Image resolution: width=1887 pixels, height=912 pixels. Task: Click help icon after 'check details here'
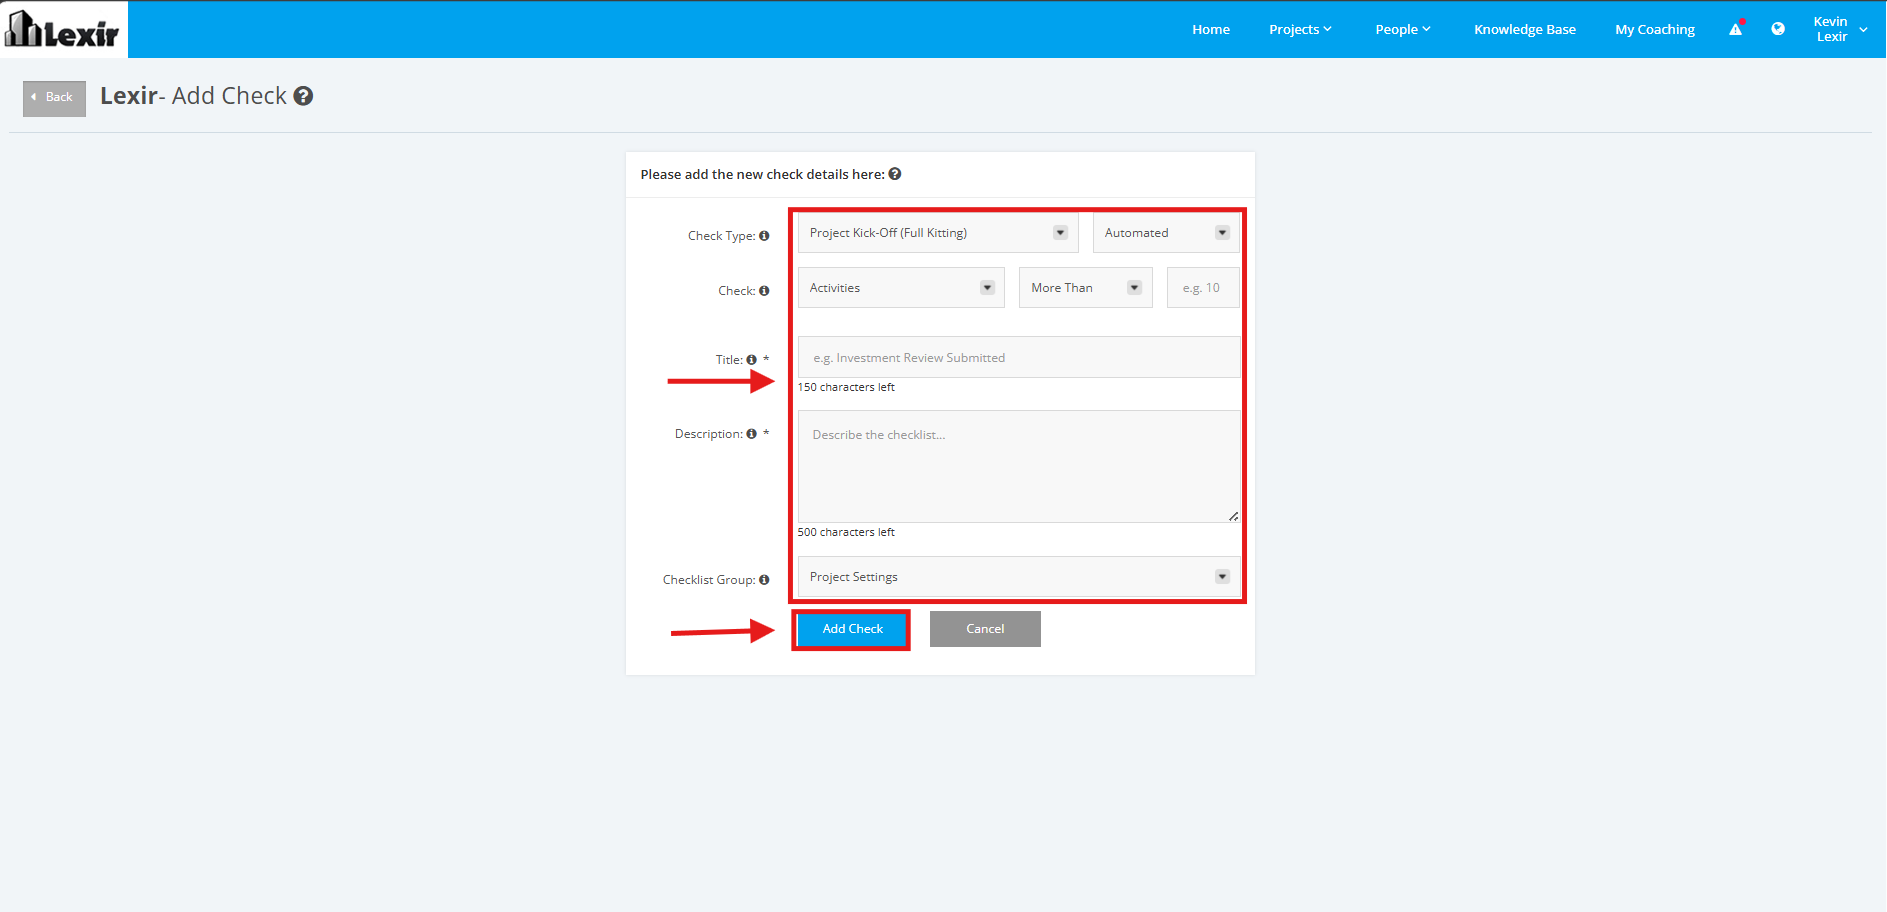[x=895, y=174]
